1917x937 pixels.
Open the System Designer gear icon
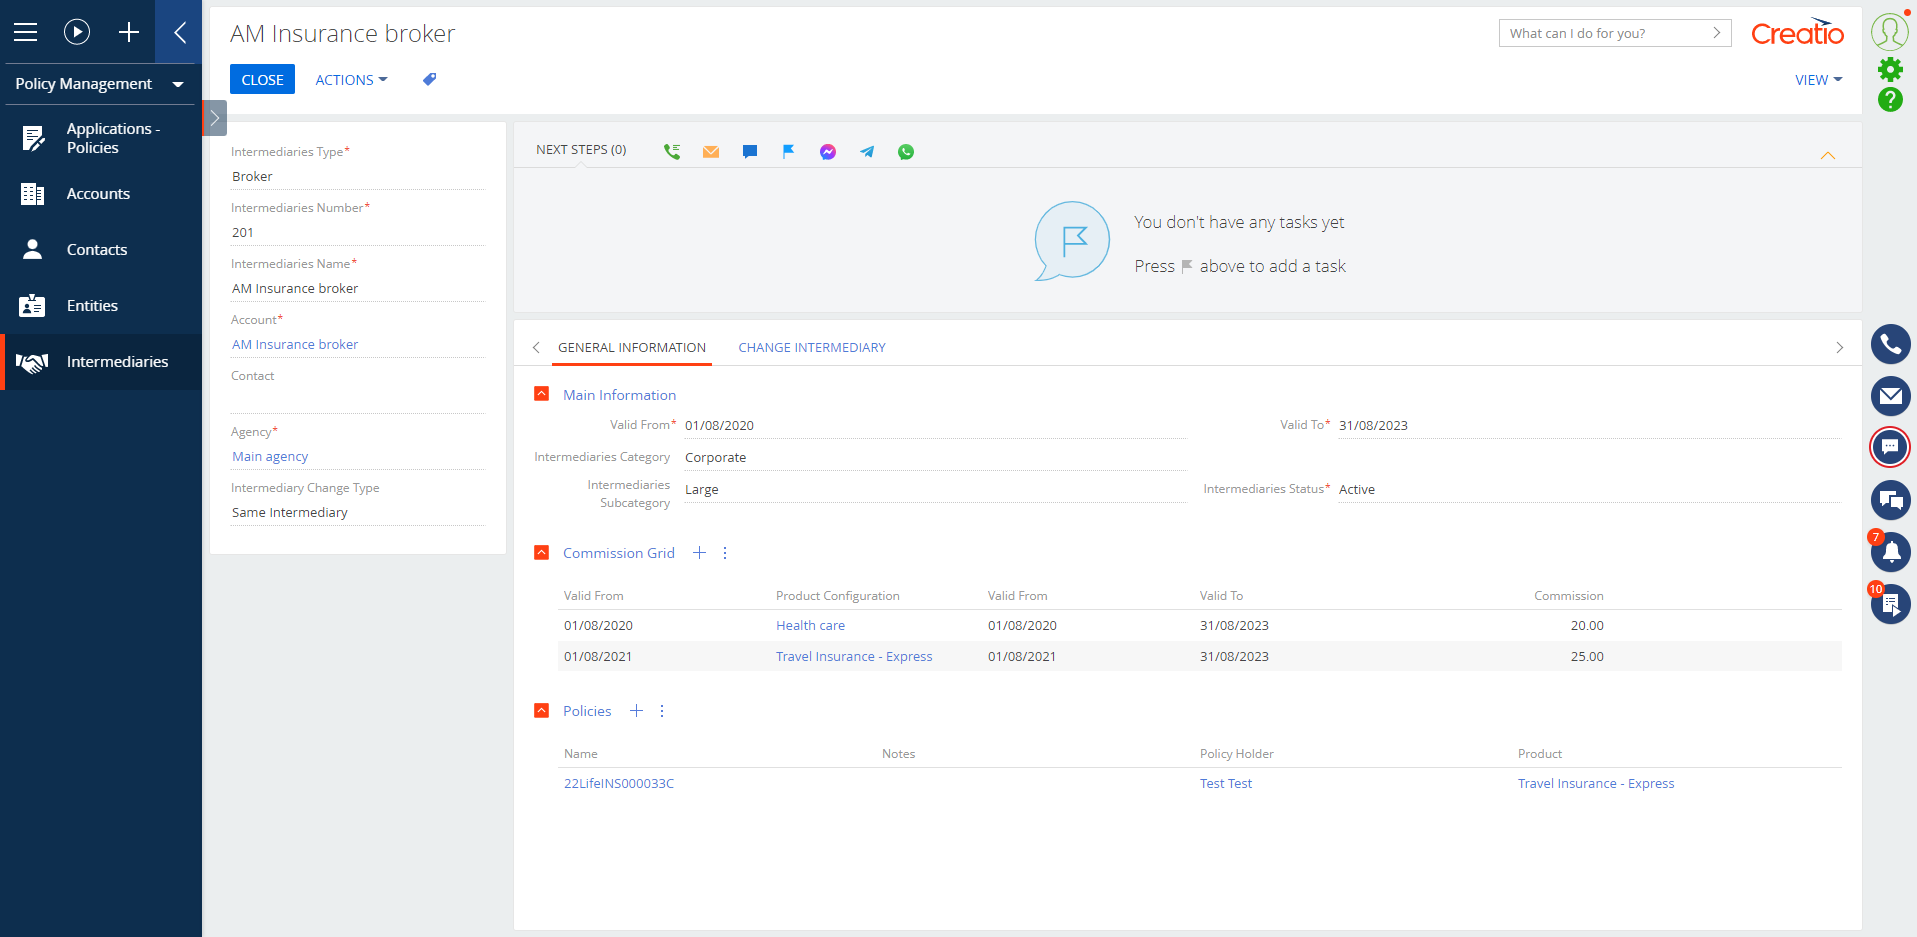click(x=1890, y=69)
